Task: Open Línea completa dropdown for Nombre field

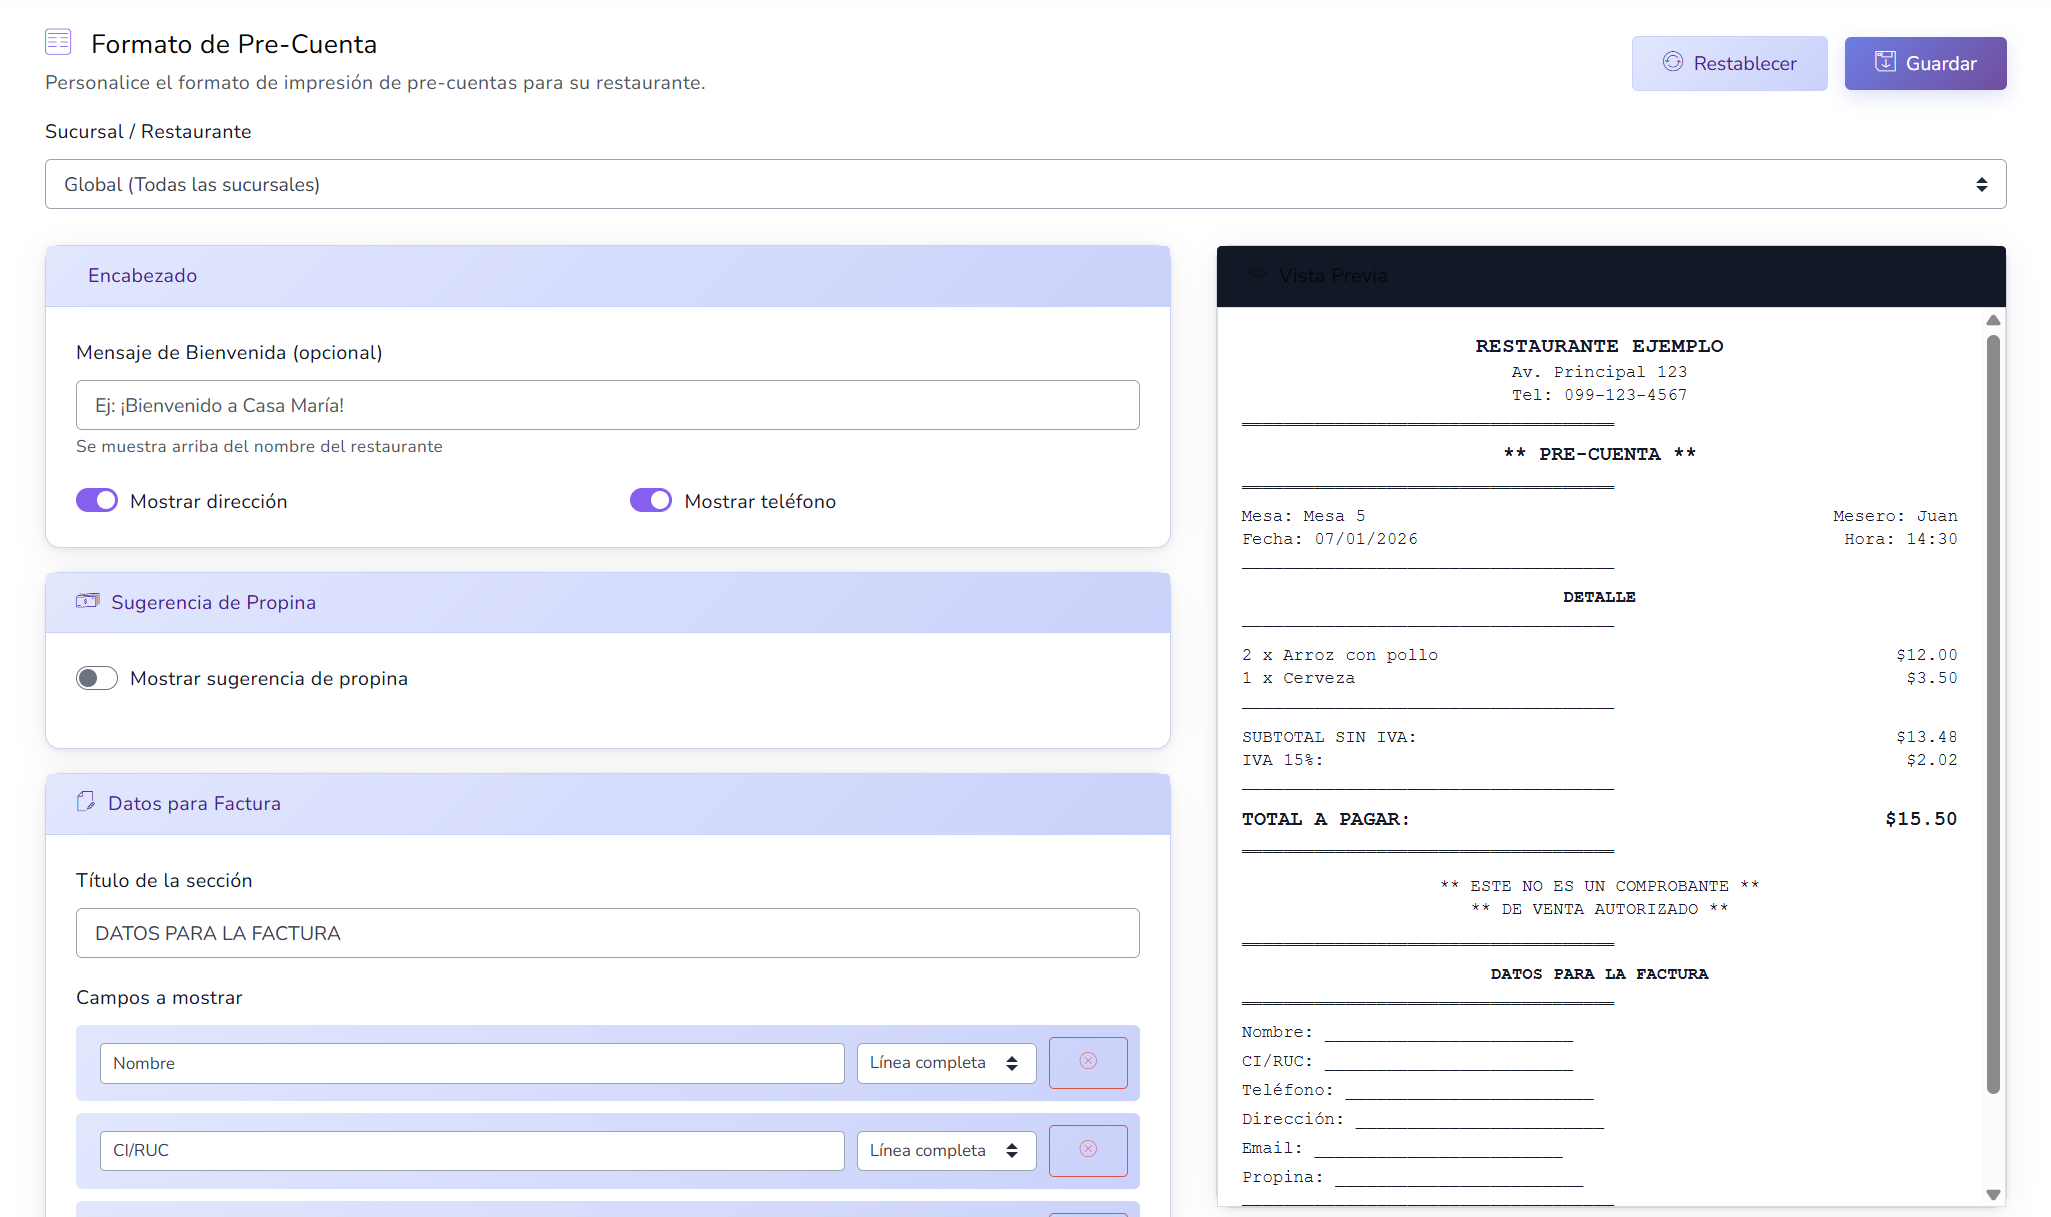Action: click(x=945, y=1063)
